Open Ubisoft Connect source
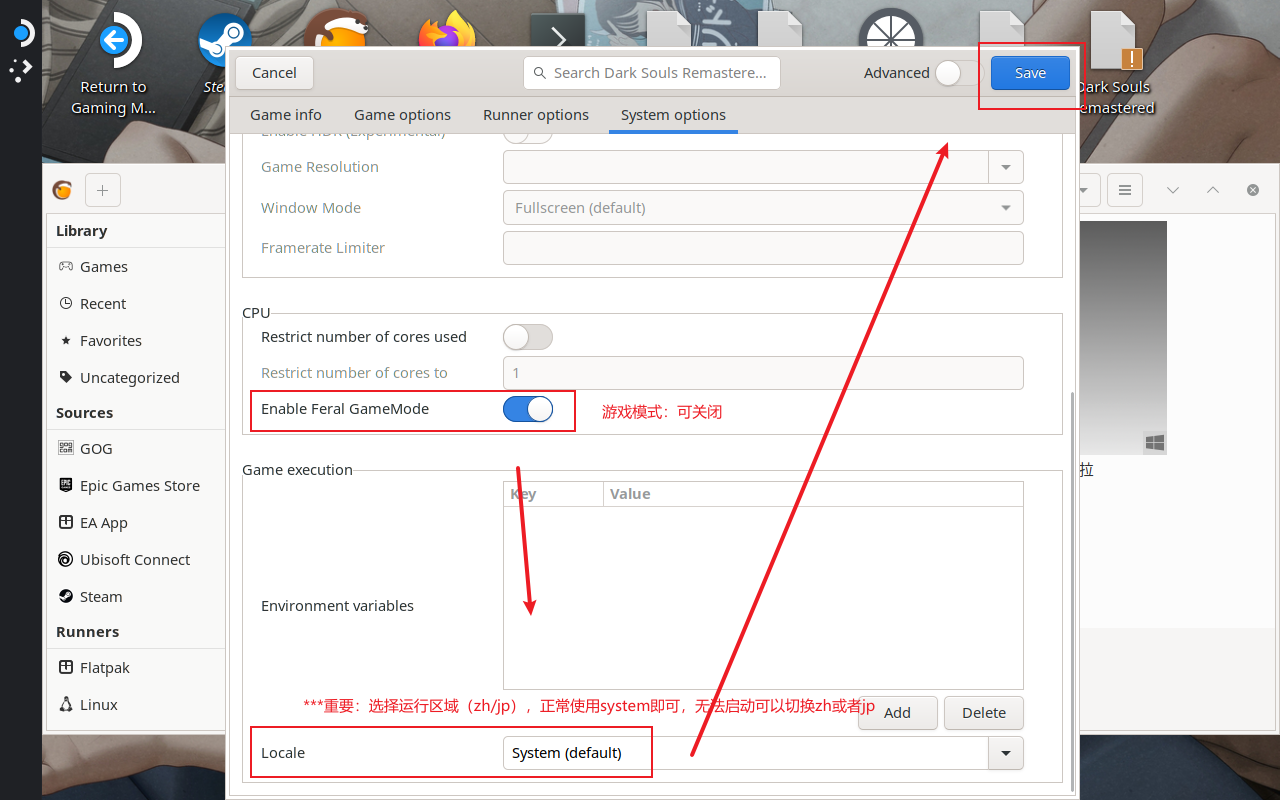The height and width of the screenshot is (800, 1280). coord(134,560)
